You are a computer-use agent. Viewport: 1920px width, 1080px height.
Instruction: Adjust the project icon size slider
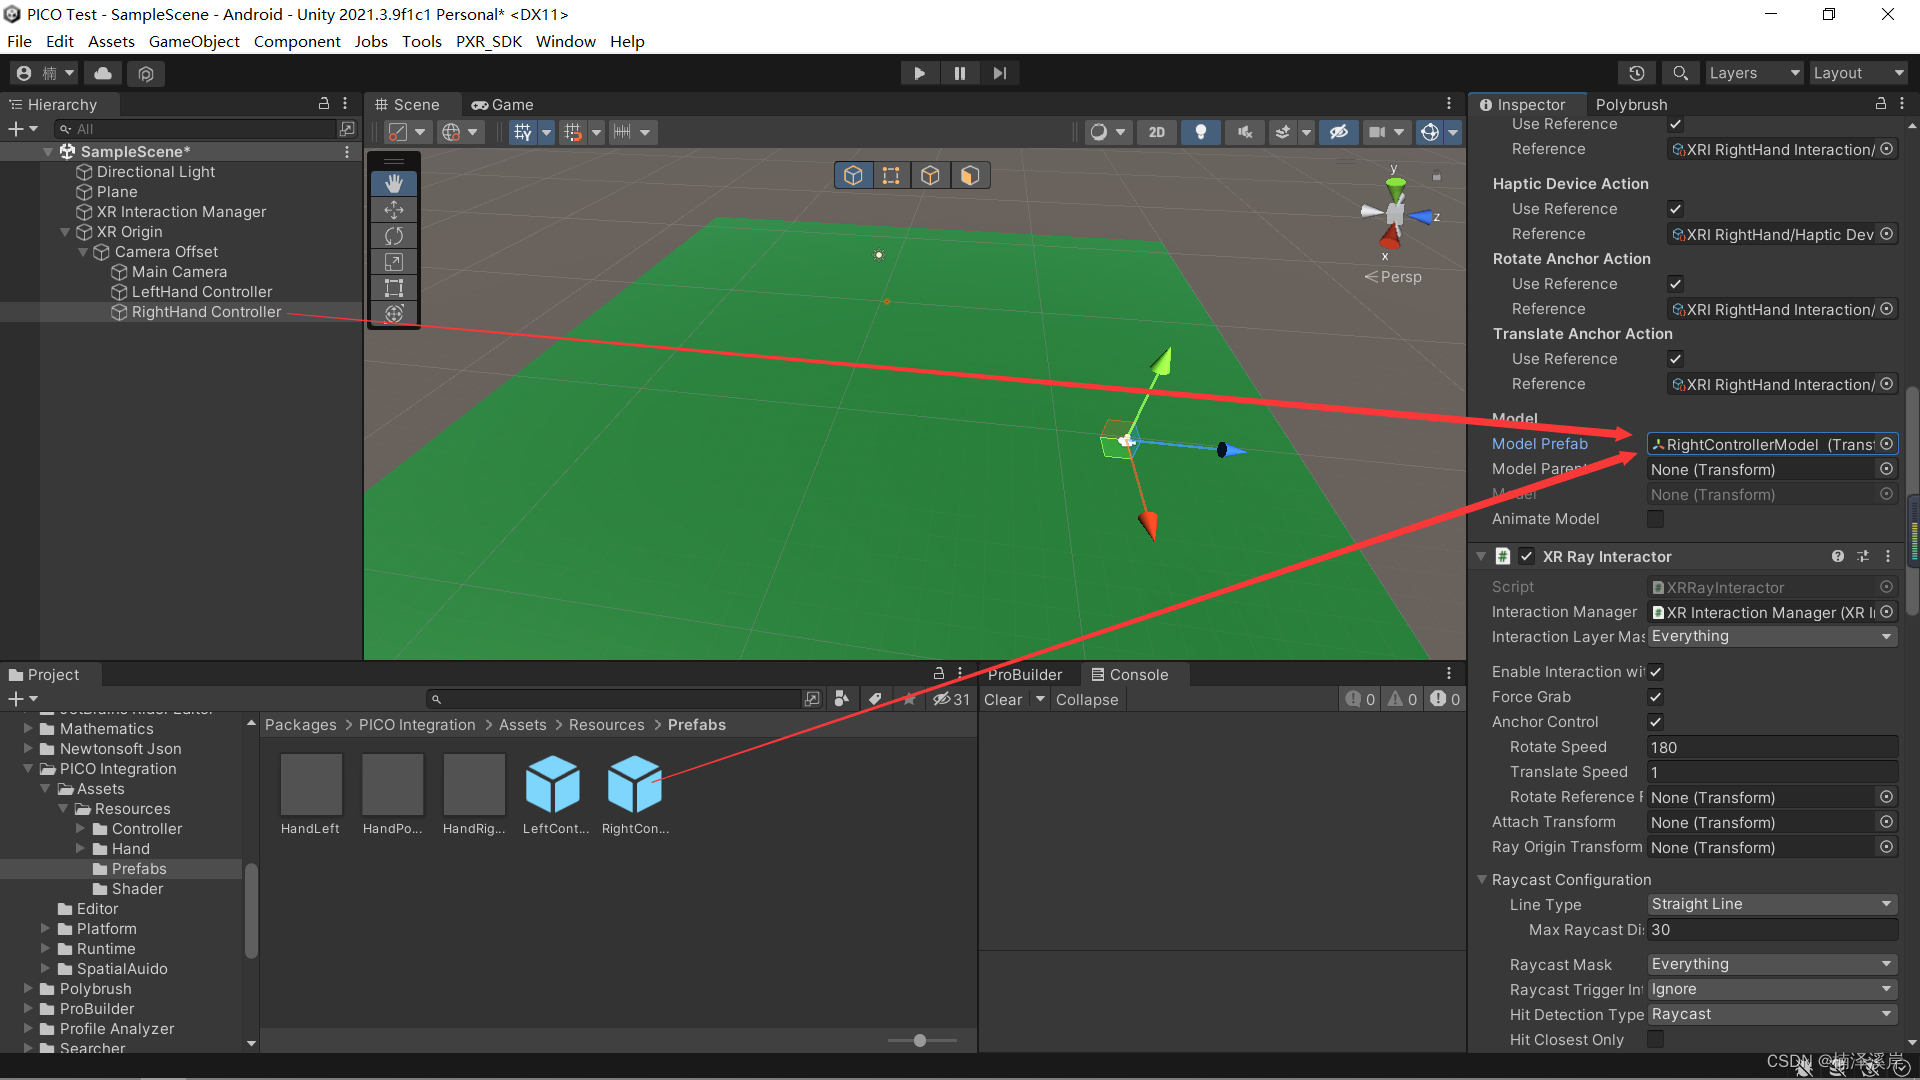coord(920,1041)
